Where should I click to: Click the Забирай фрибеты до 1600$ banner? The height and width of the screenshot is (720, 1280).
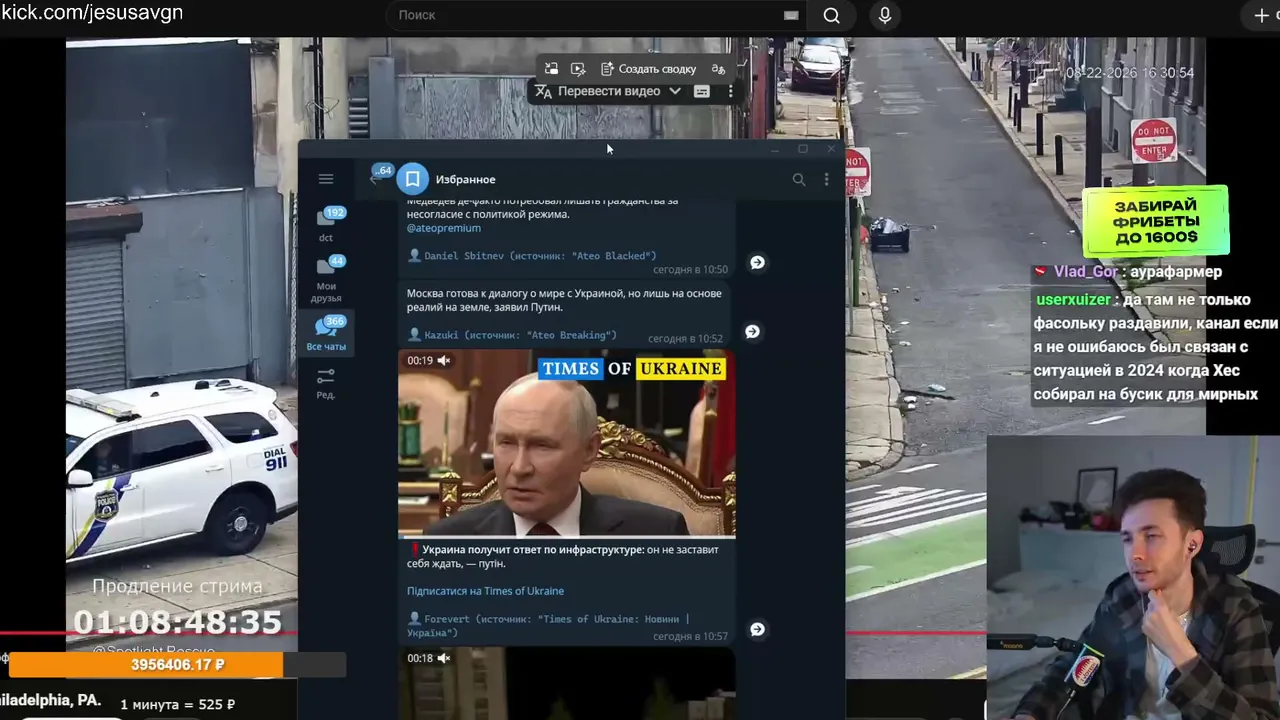(x=1155, y=221)
